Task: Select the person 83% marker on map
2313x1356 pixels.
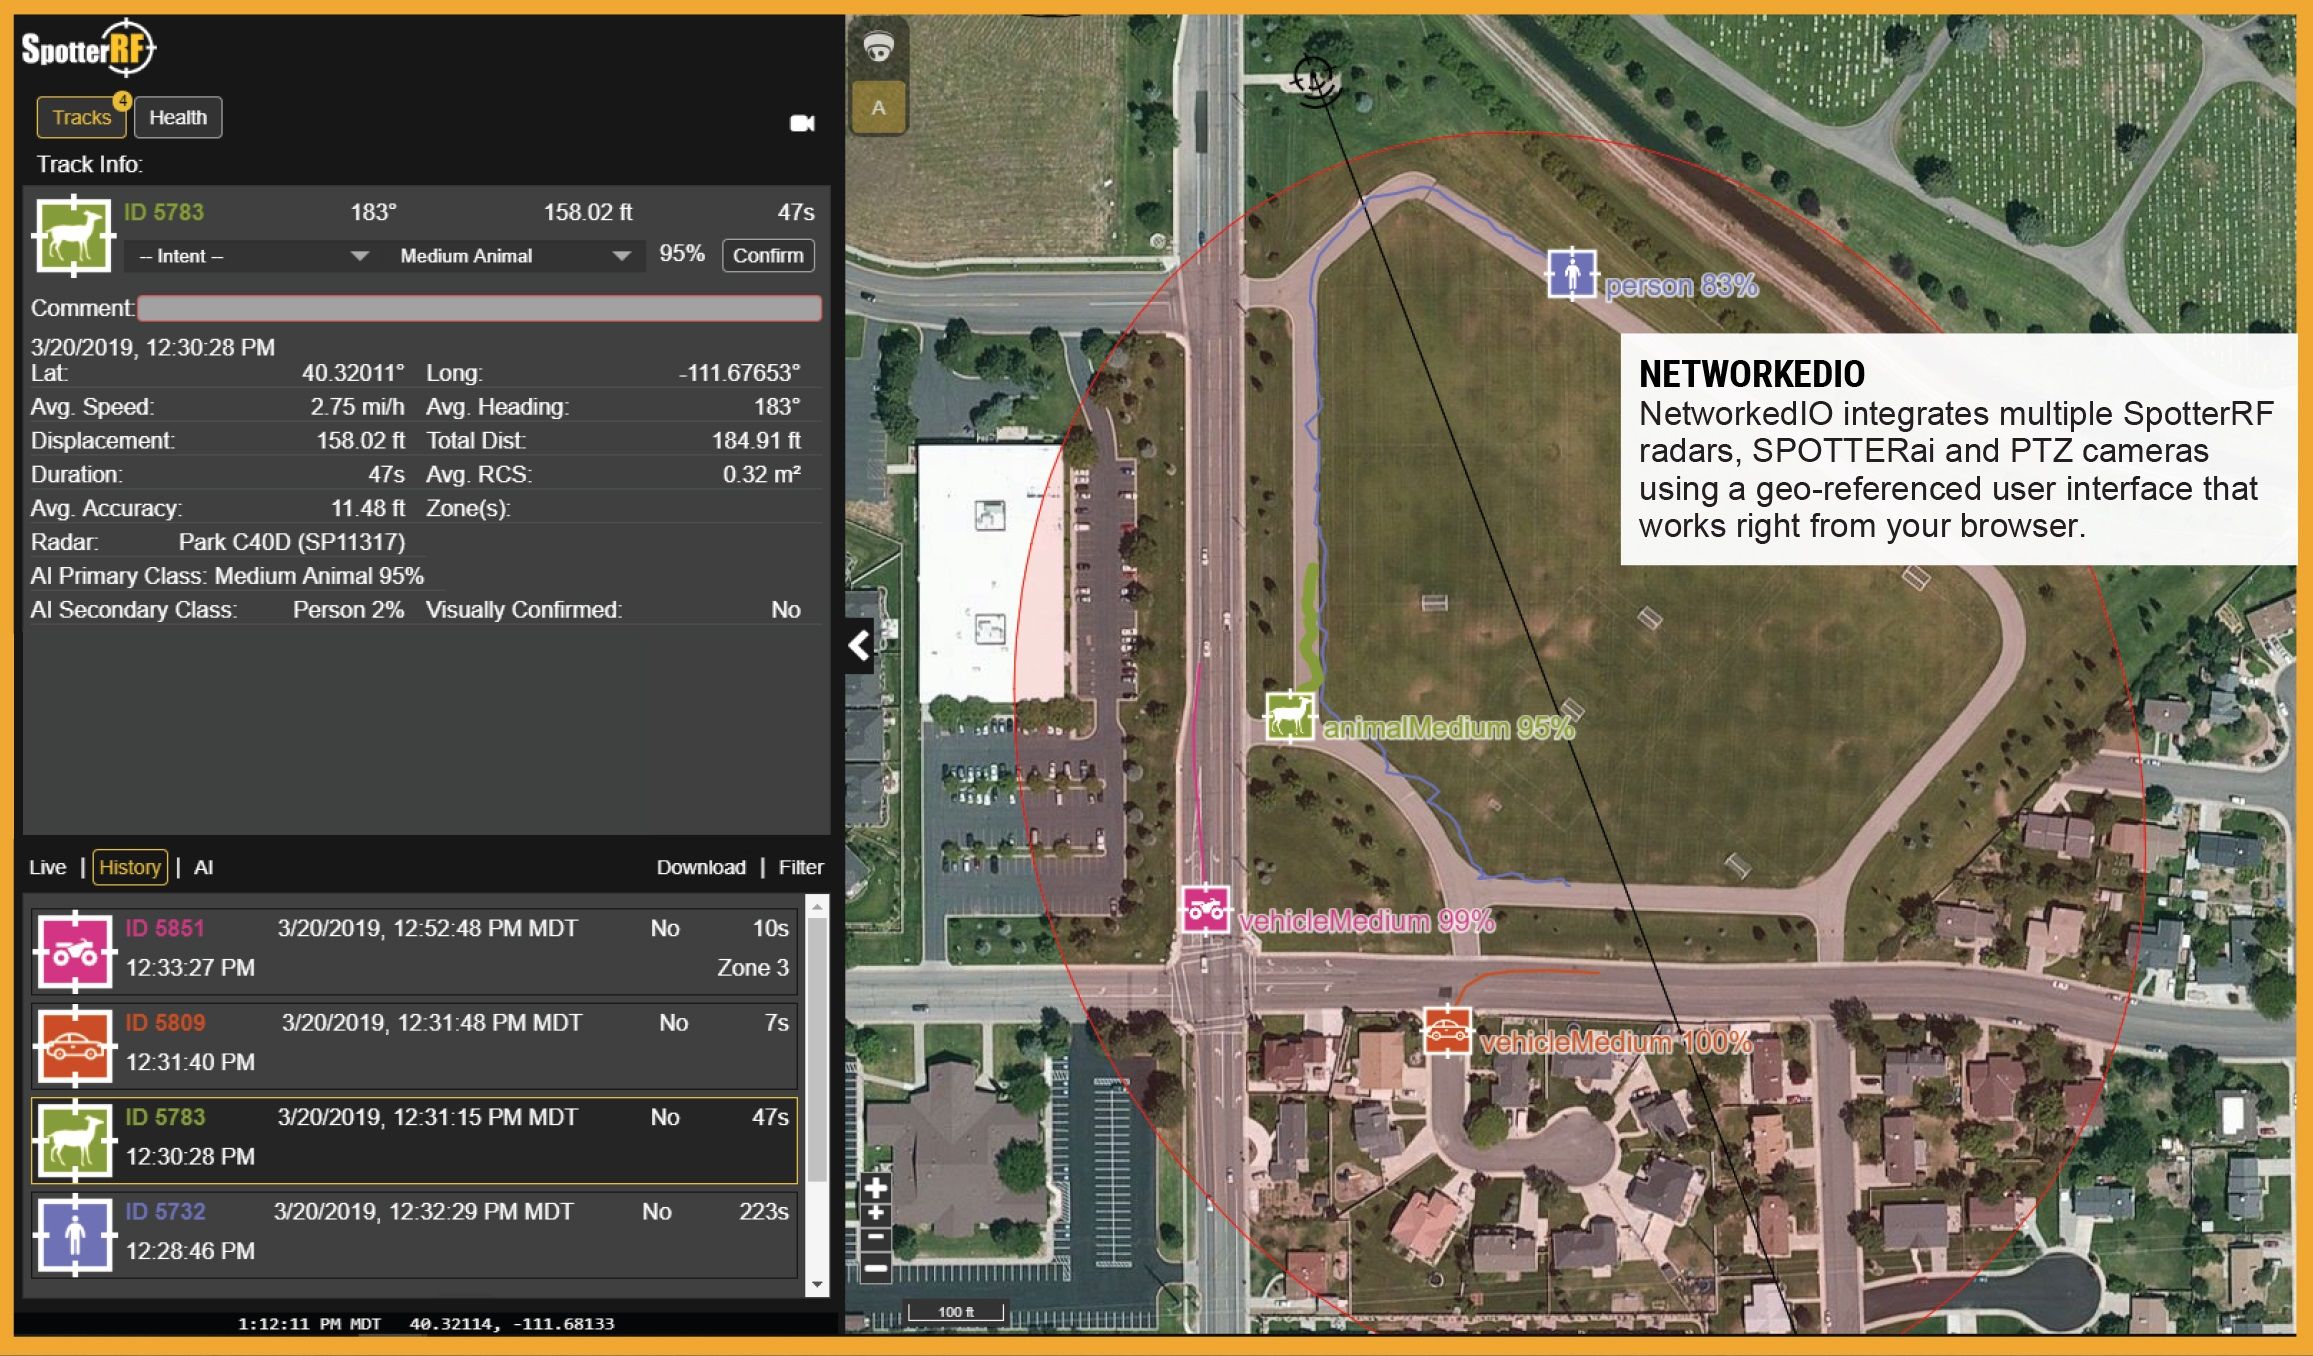Action: [1572, 273]
